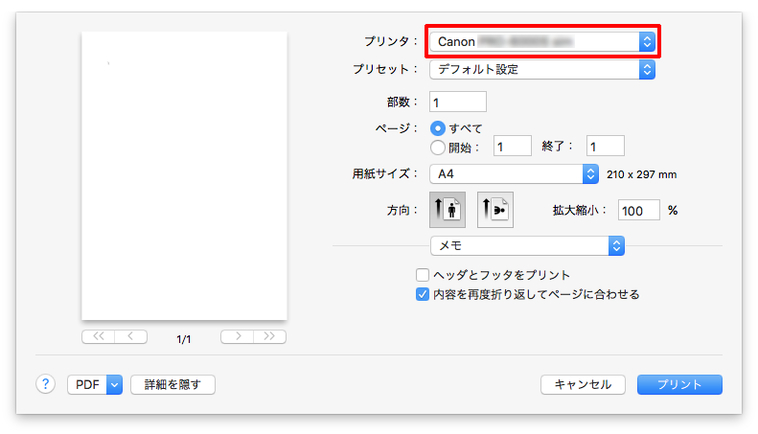Image resolution: width=758 pixels, height=434 pixels.
Task: Click the help question mark button
Action: click(46, 384)
